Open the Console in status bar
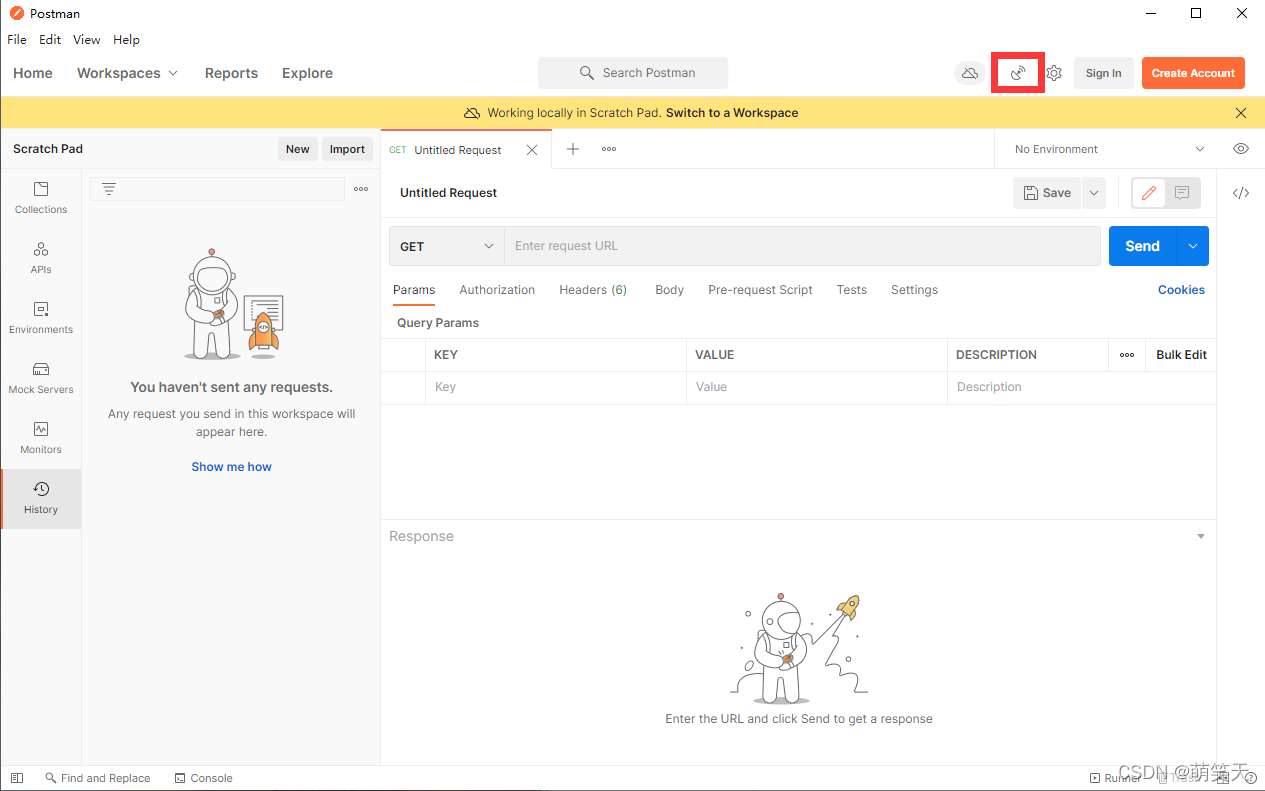Viewport: 1265px width, 791px height. coord(204,778)
